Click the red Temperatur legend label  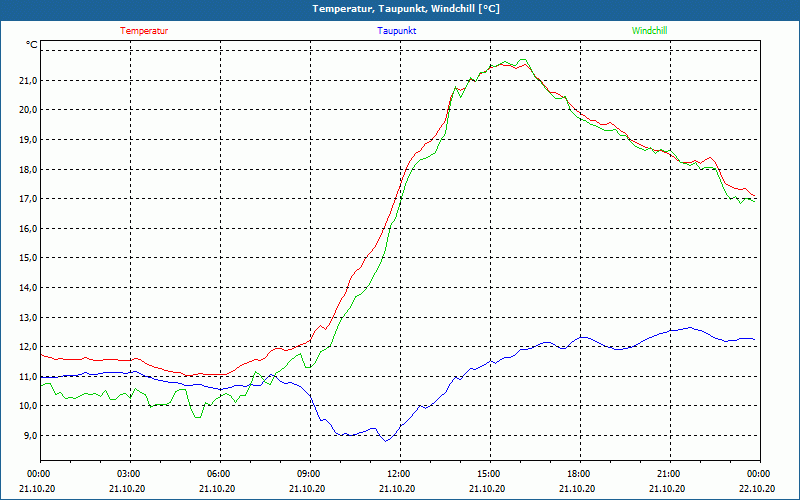click(144, 31)
